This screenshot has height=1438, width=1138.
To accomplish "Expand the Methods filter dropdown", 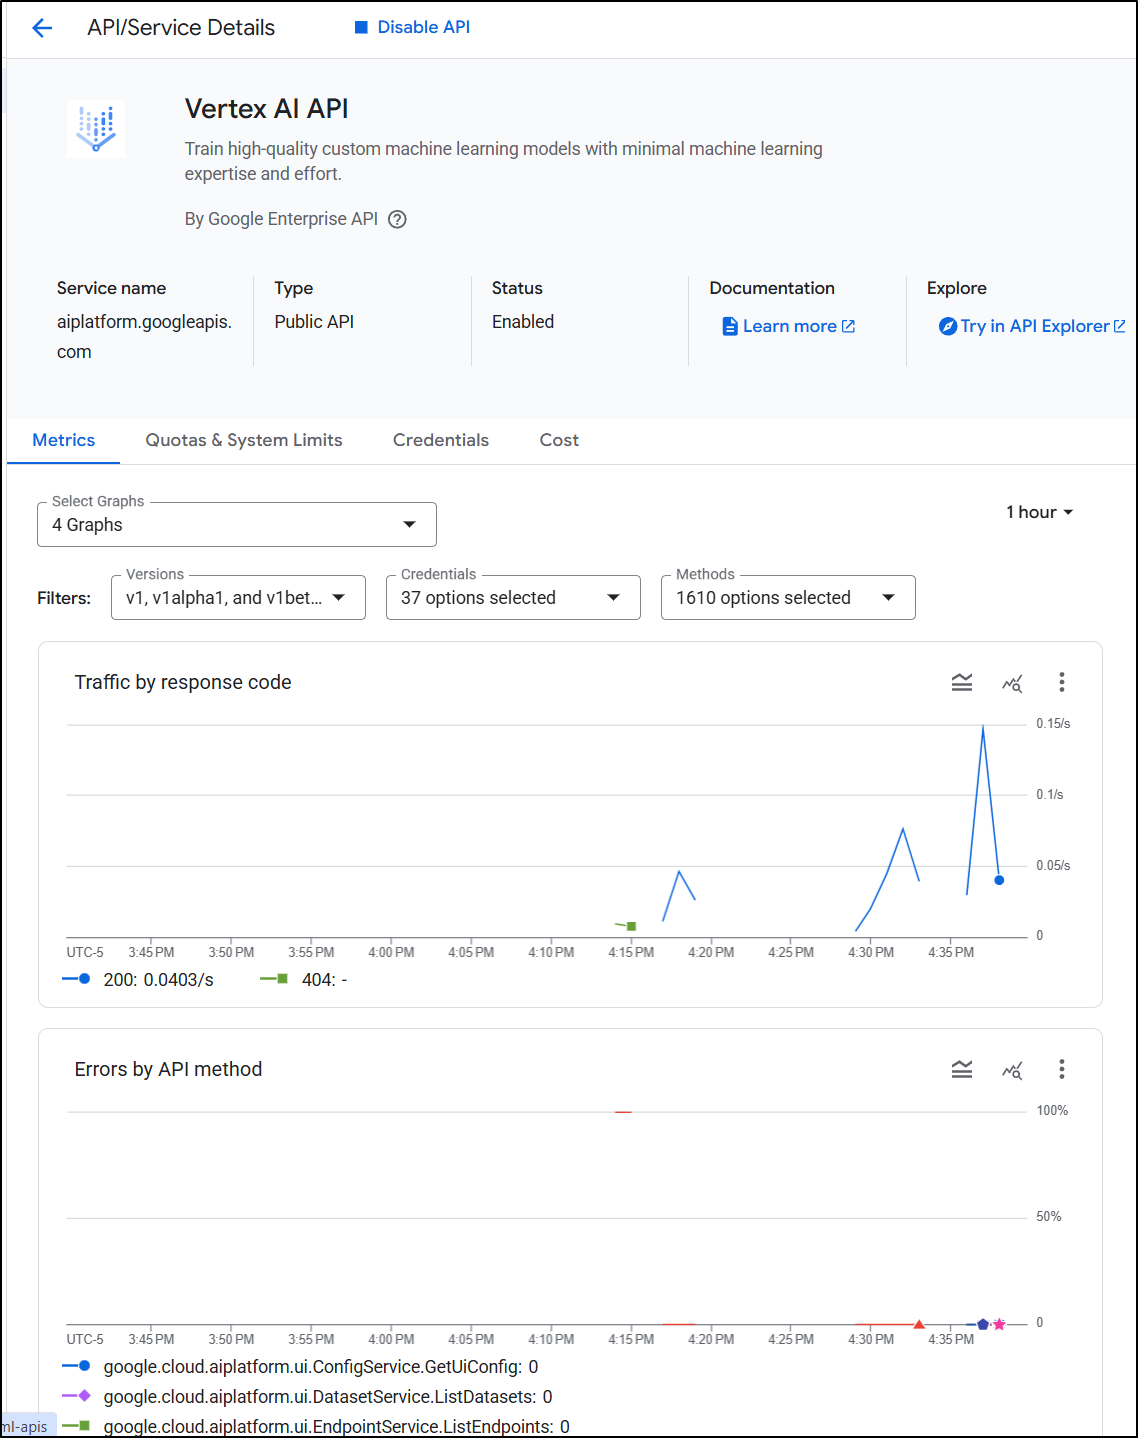I will (x=788, y=598).
